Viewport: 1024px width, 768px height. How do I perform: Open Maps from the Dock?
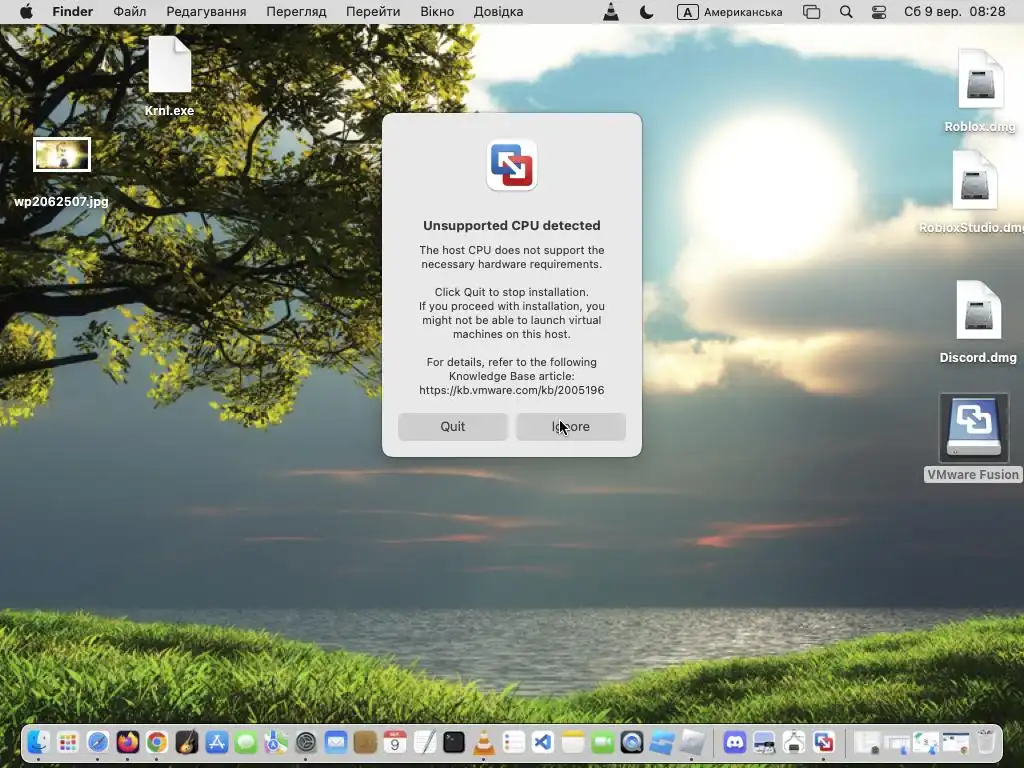pos(276,743)
